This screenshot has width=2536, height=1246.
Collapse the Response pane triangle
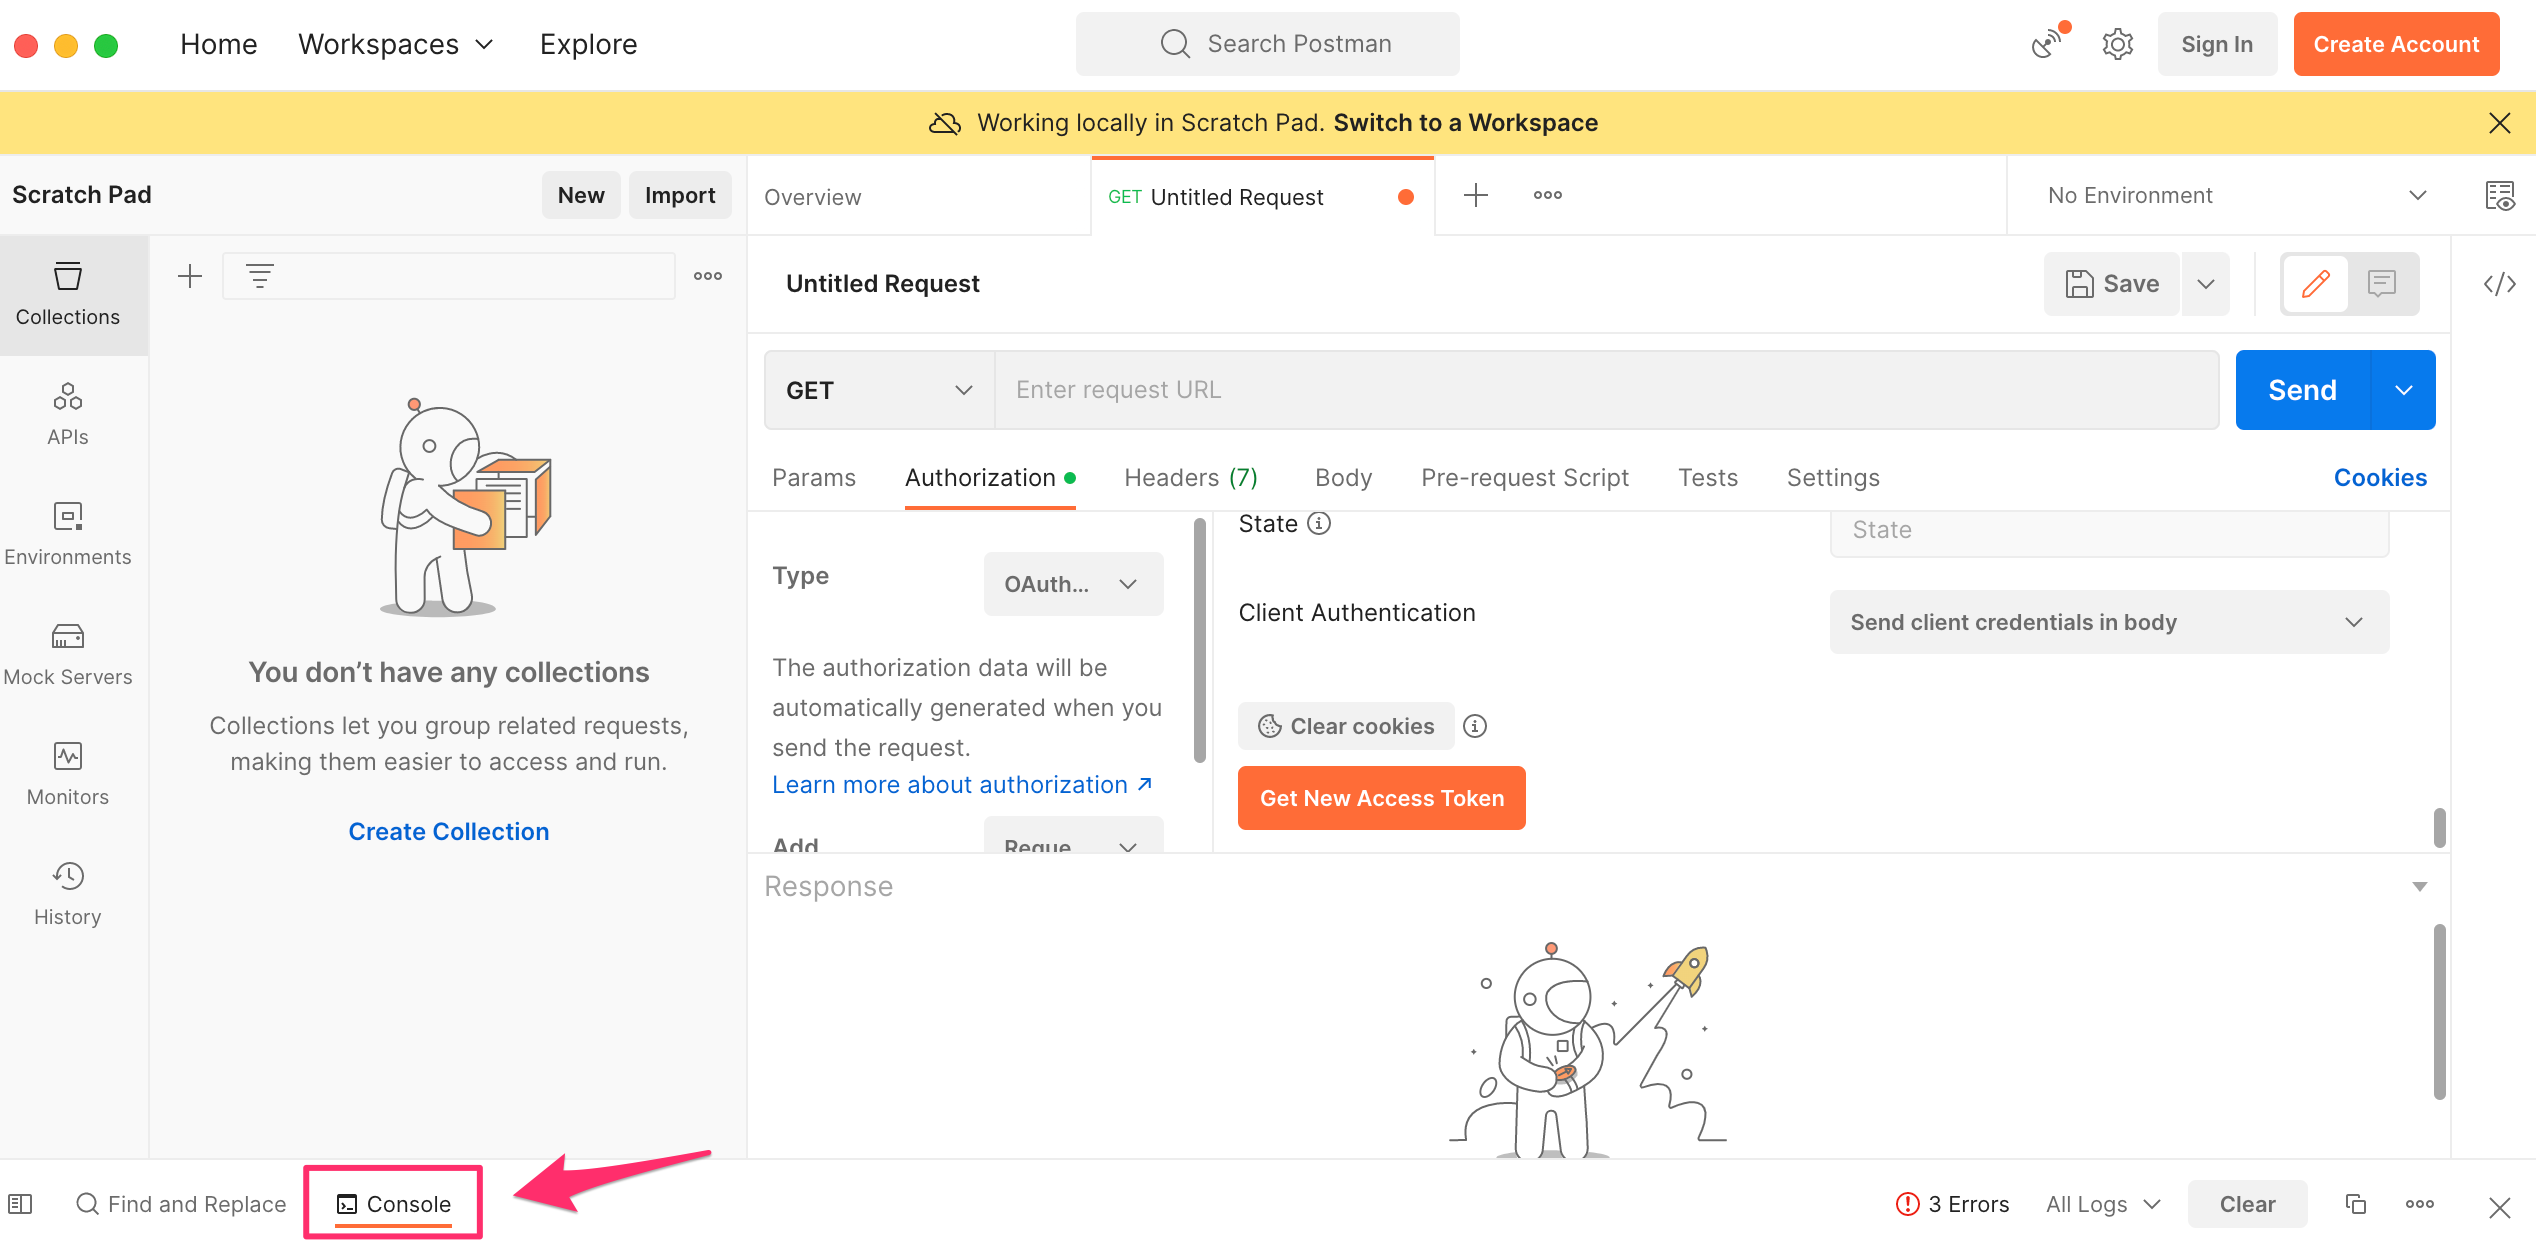click(2420, 886)
